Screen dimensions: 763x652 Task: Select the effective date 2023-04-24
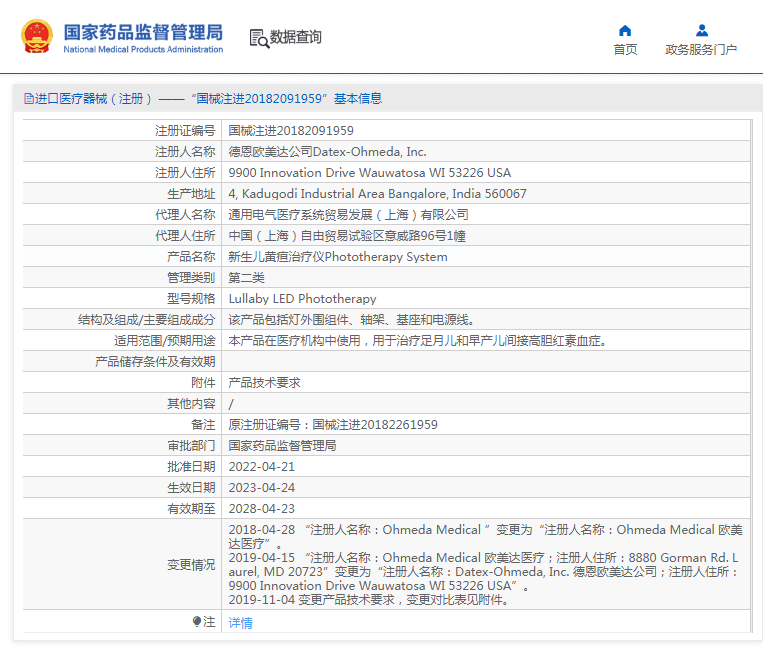262,488
